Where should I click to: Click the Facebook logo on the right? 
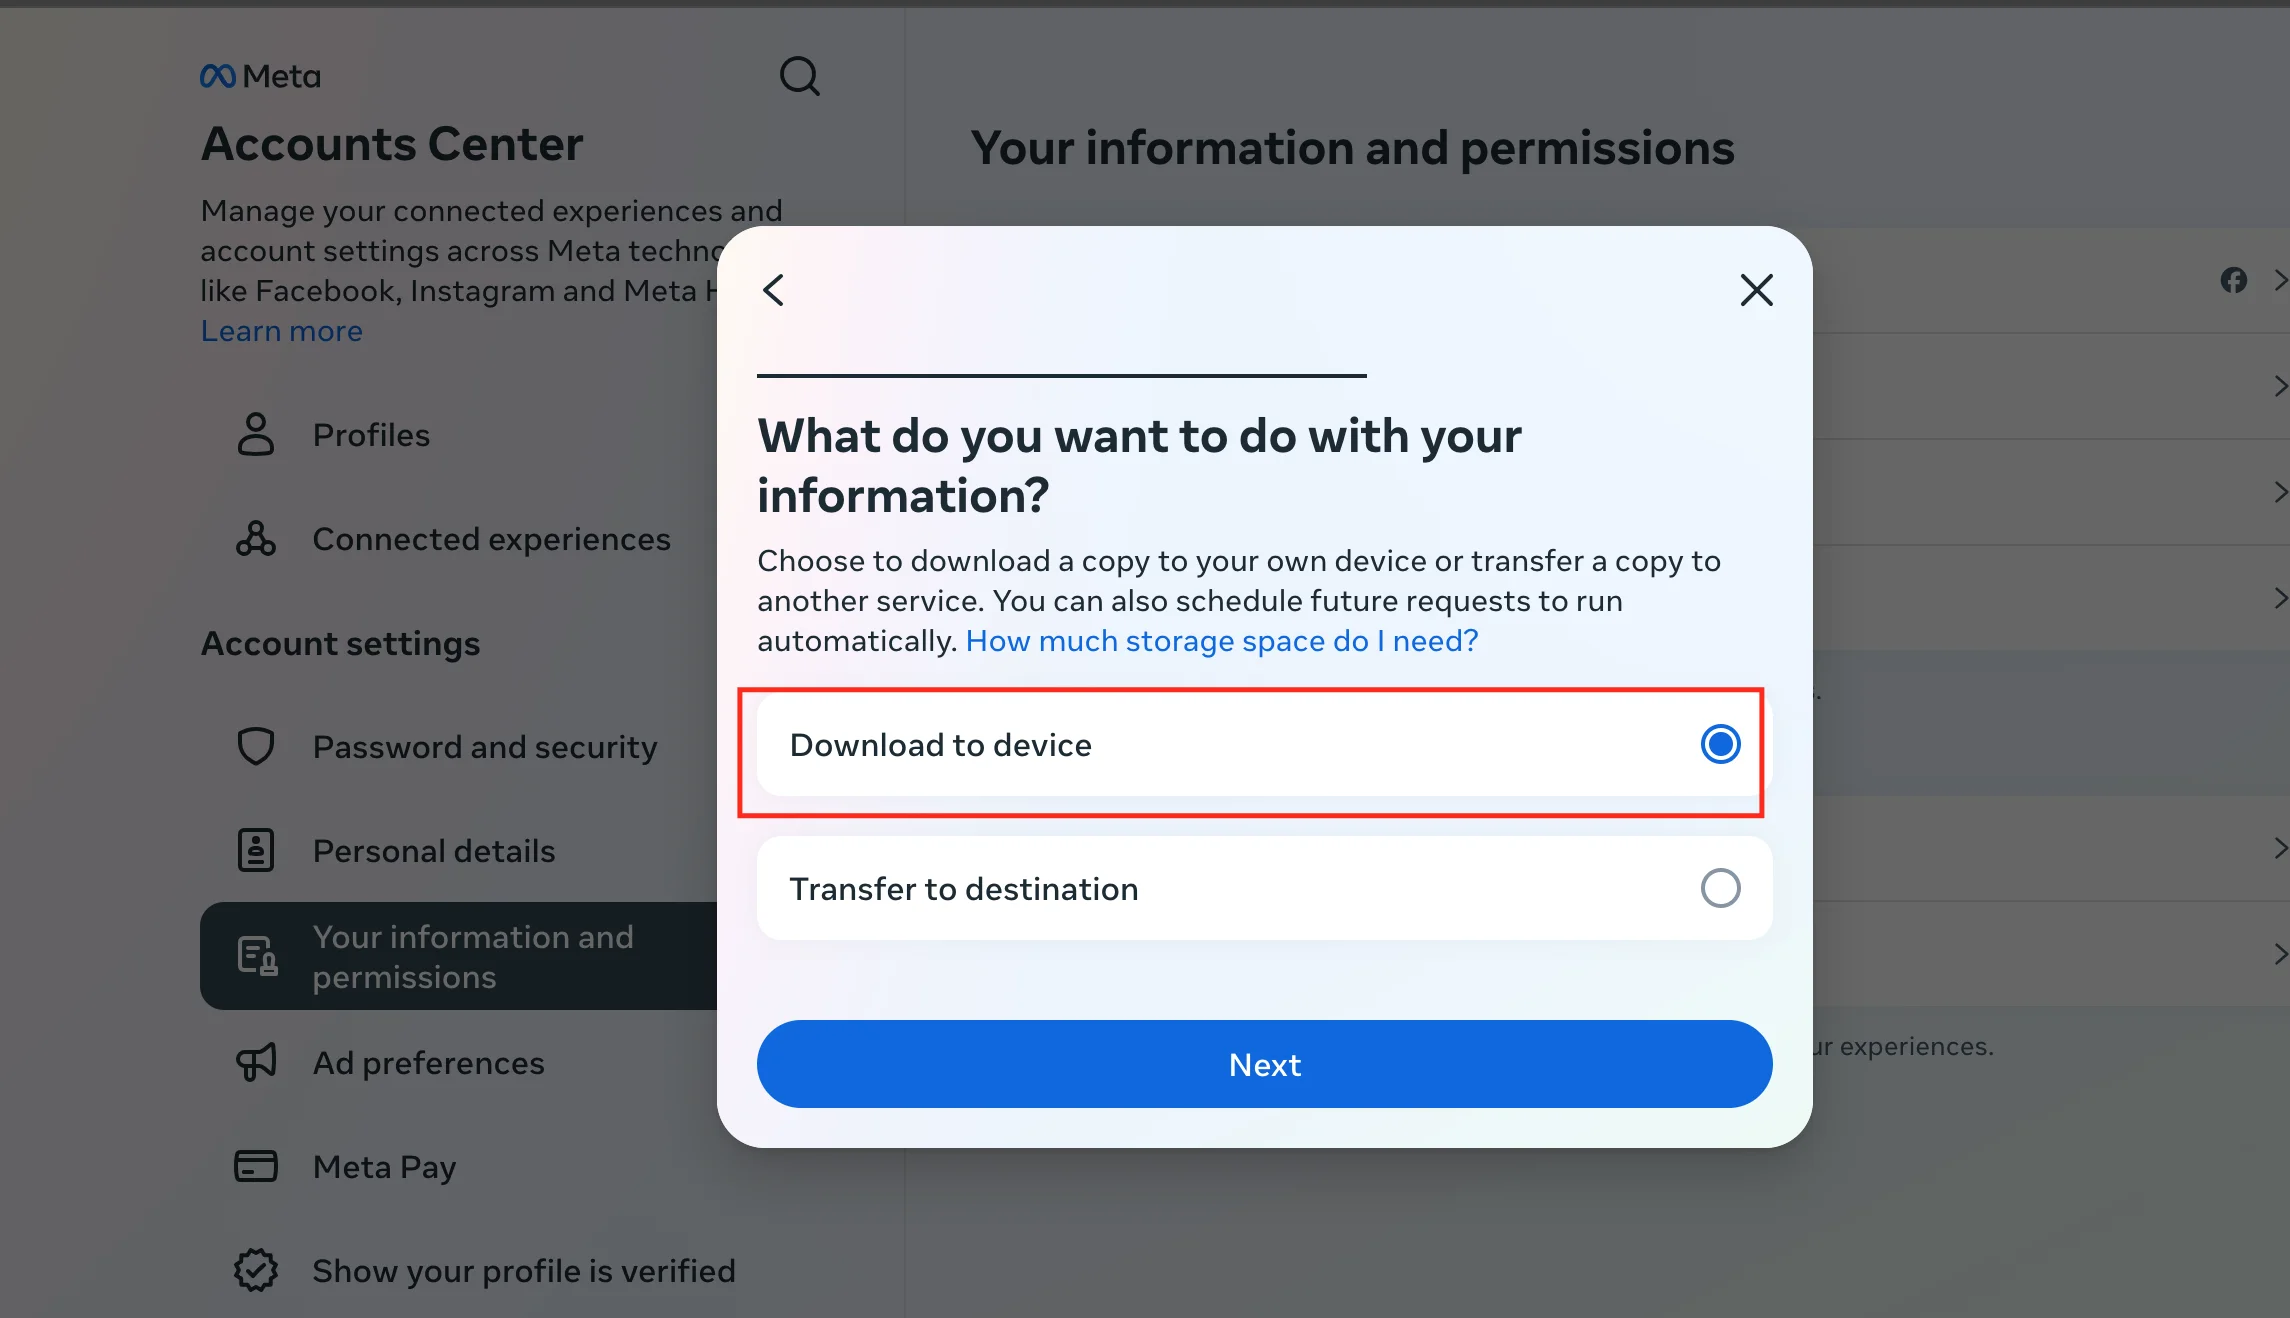(x=2234, y=280)
